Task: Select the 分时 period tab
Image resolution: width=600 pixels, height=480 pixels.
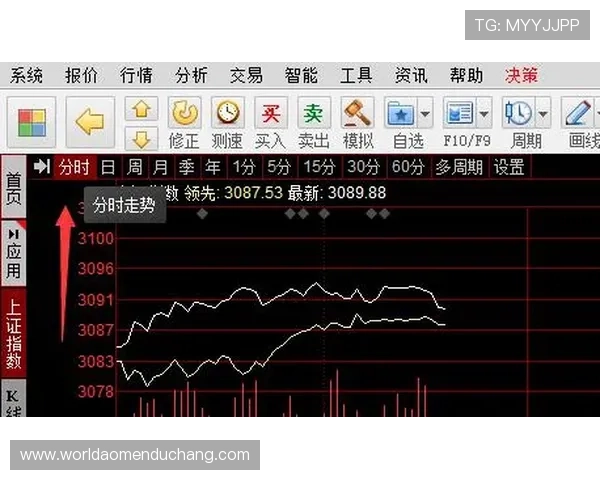Action: point(75,167)
